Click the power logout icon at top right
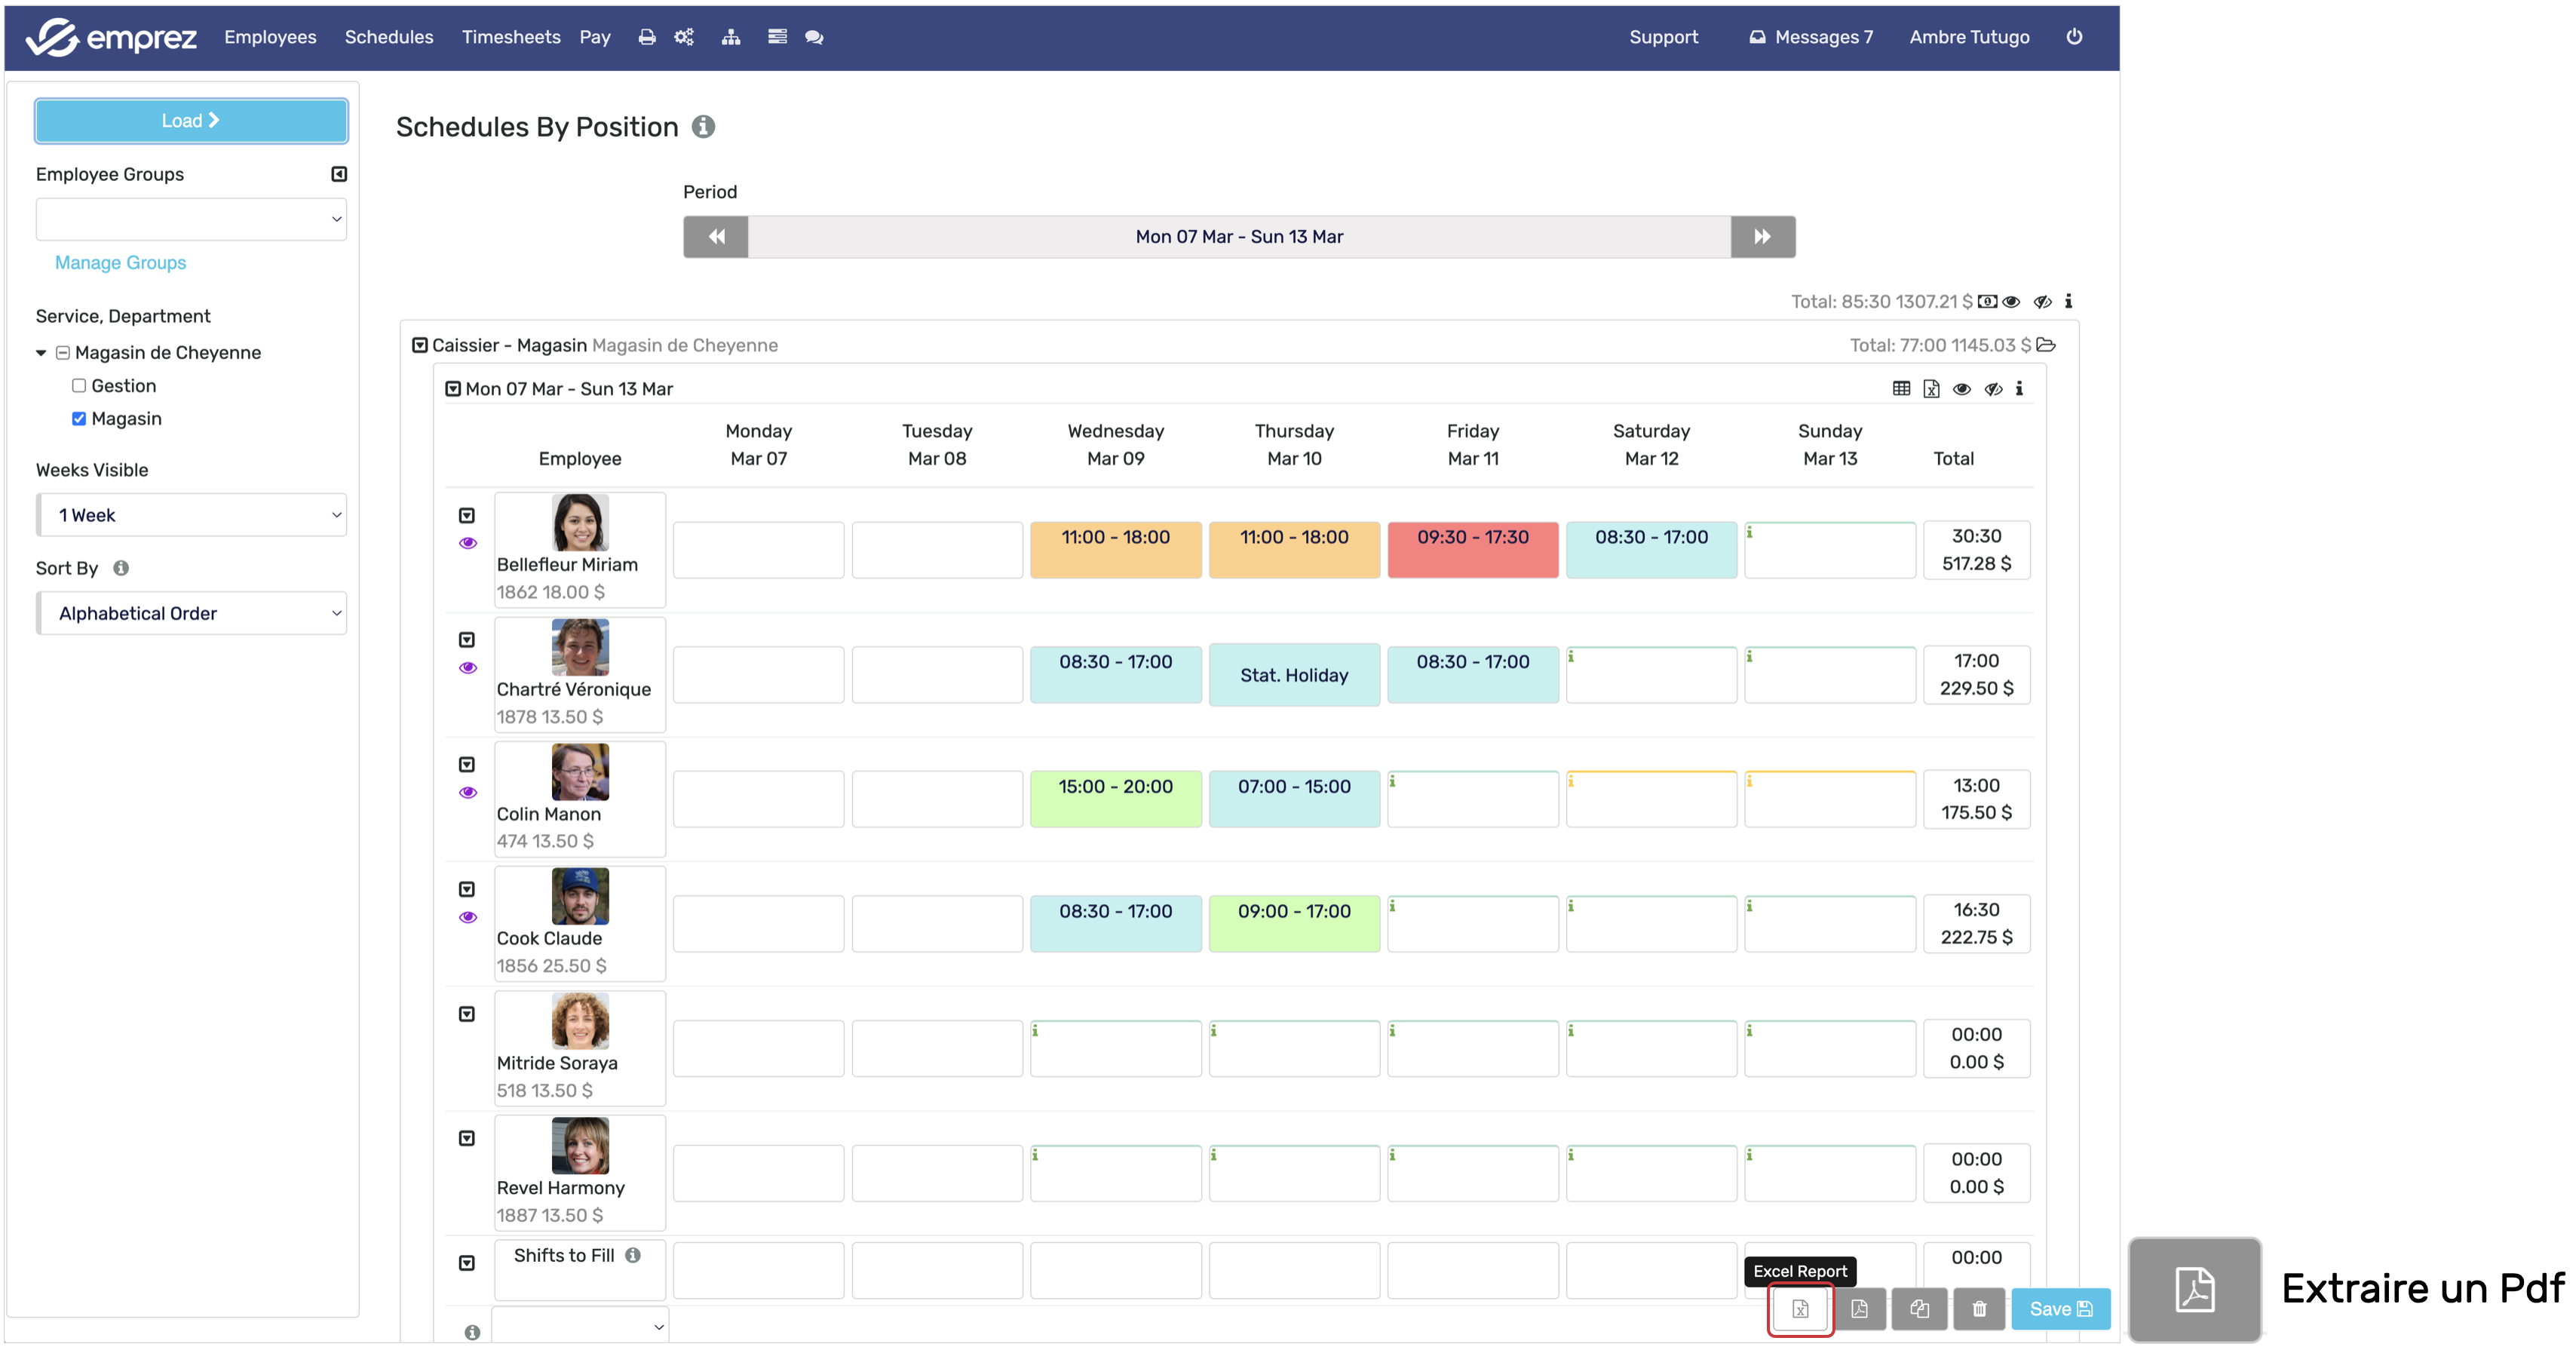Viewport: 2576px width, 1350px height. (x=2074, y=37)
